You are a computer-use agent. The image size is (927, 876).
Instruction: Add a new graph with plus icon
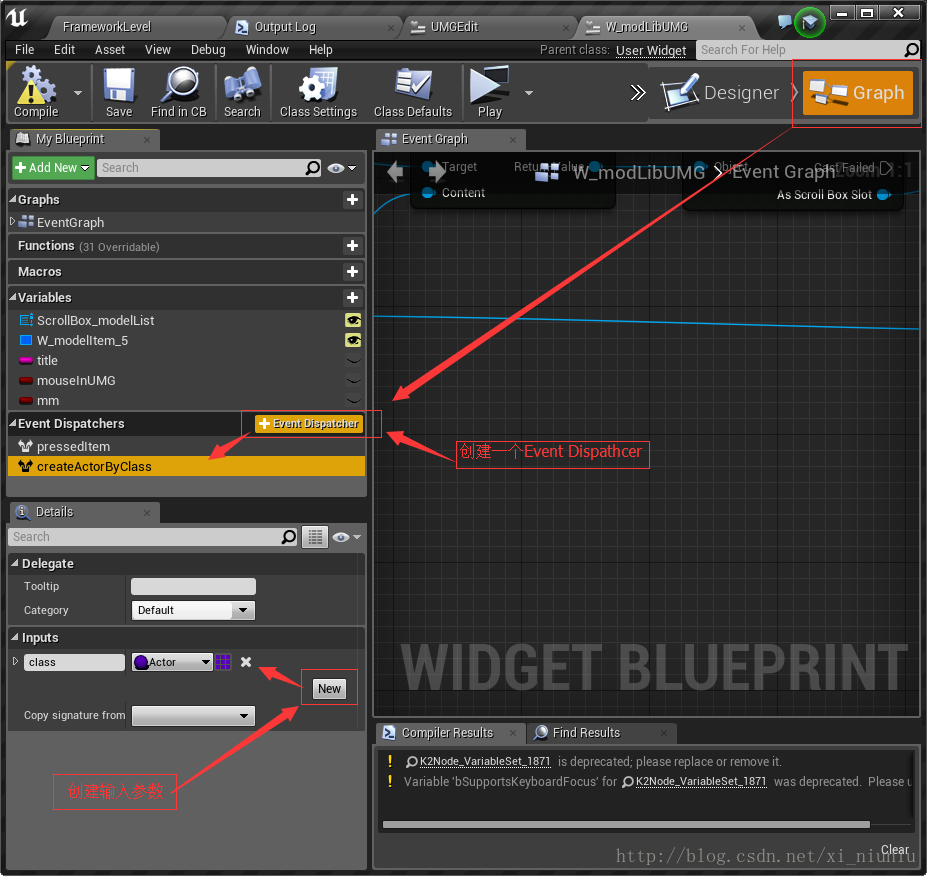pyautogui.click(x=352, y=200)
